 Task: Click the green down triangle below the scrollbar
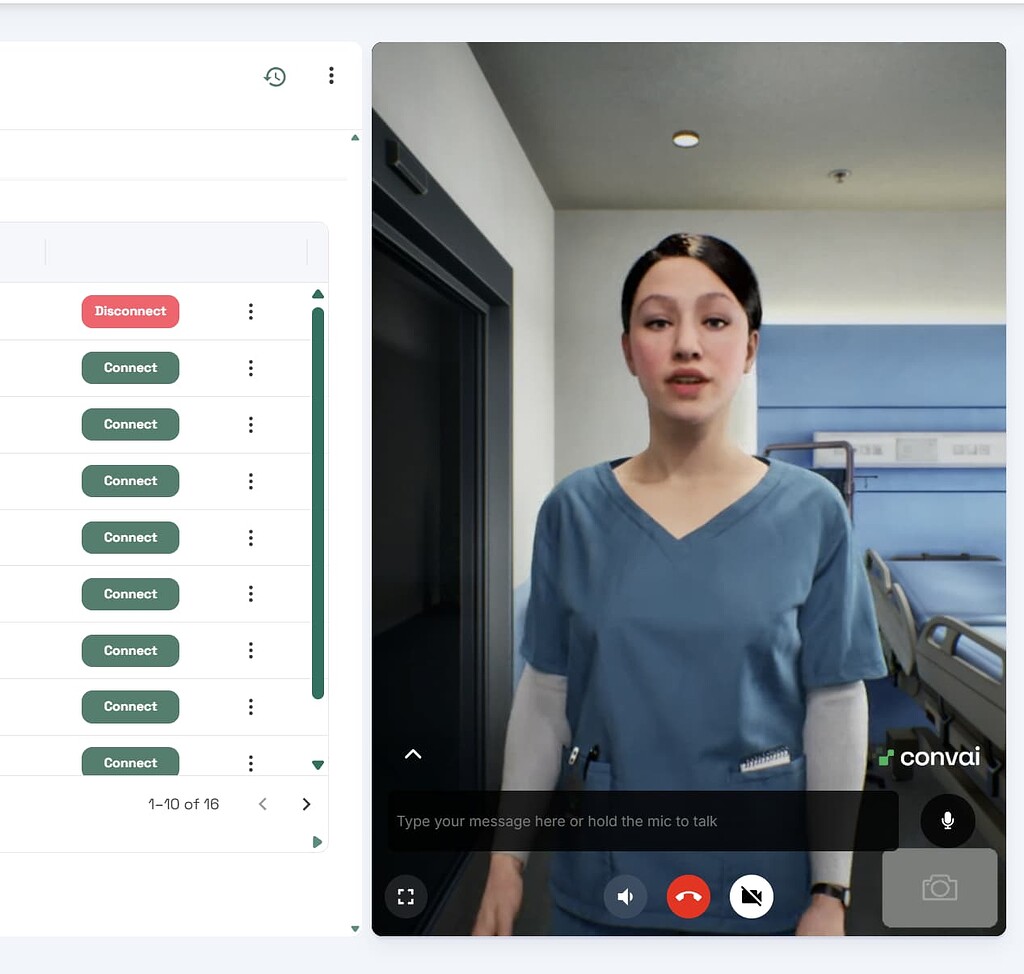pyautogui.click(x=318, y=764)
